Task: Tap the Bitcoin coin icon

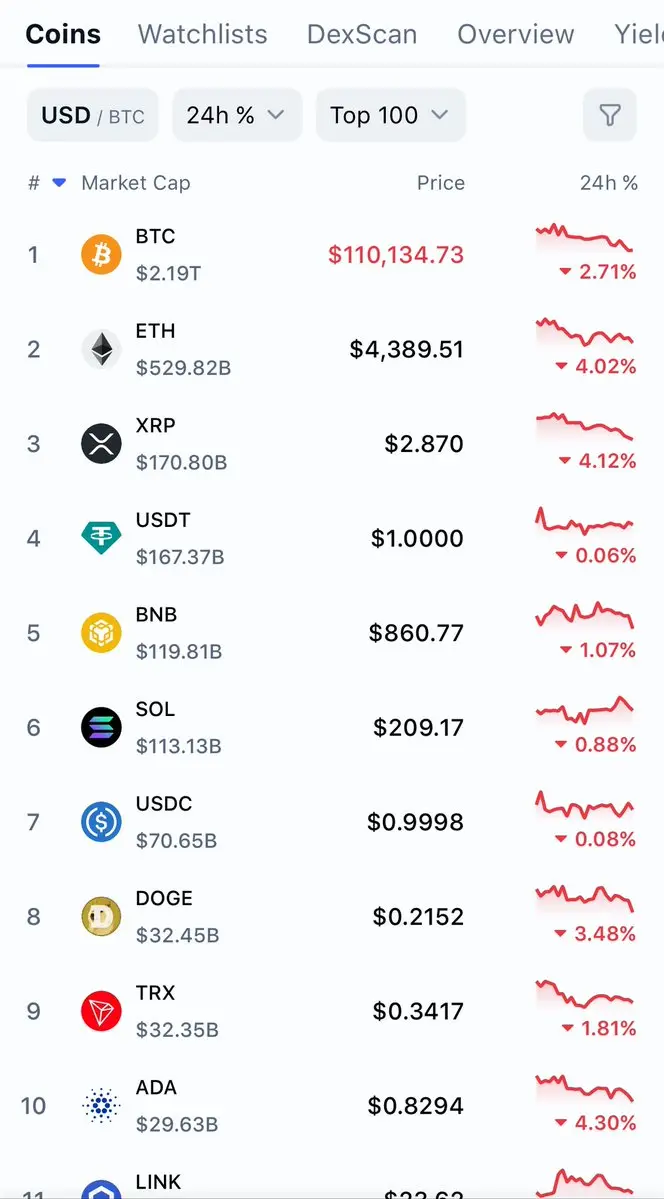Action: pos(101,255)
